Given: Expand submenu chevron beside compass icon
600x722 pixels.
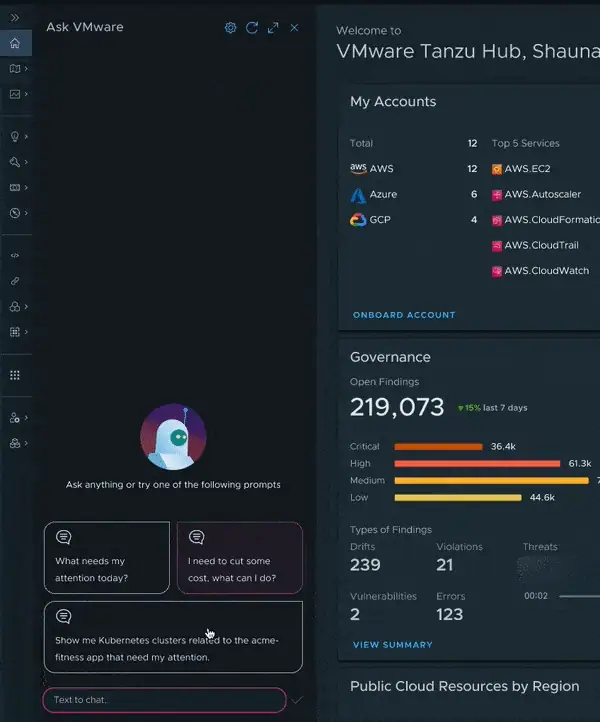Looking at the screenshot, I should click(x=26, y=213).
